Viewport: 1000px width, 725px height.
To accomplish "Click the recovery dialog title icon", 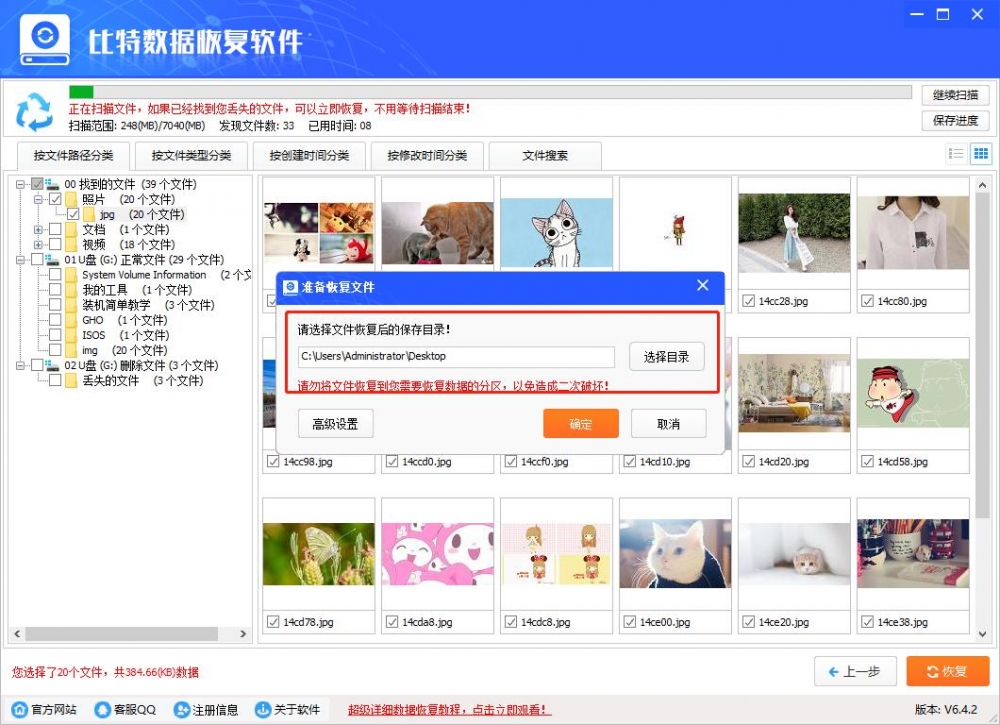I will coord(290,288).
